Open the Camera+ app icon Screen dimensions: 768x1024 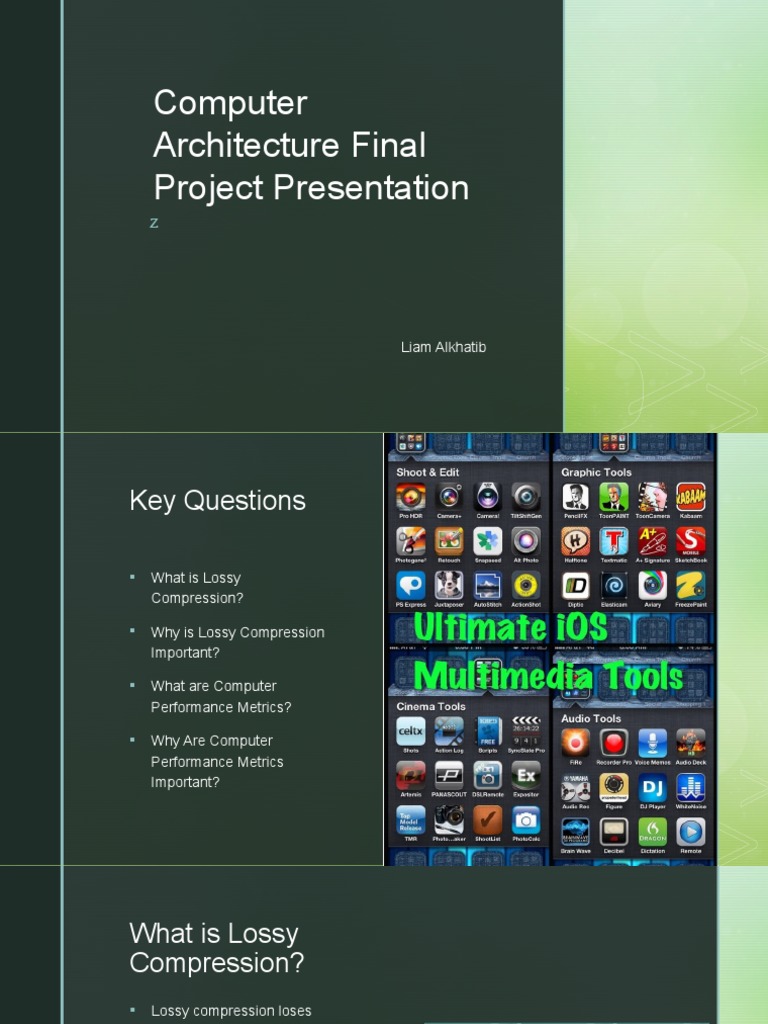point(449,497)
